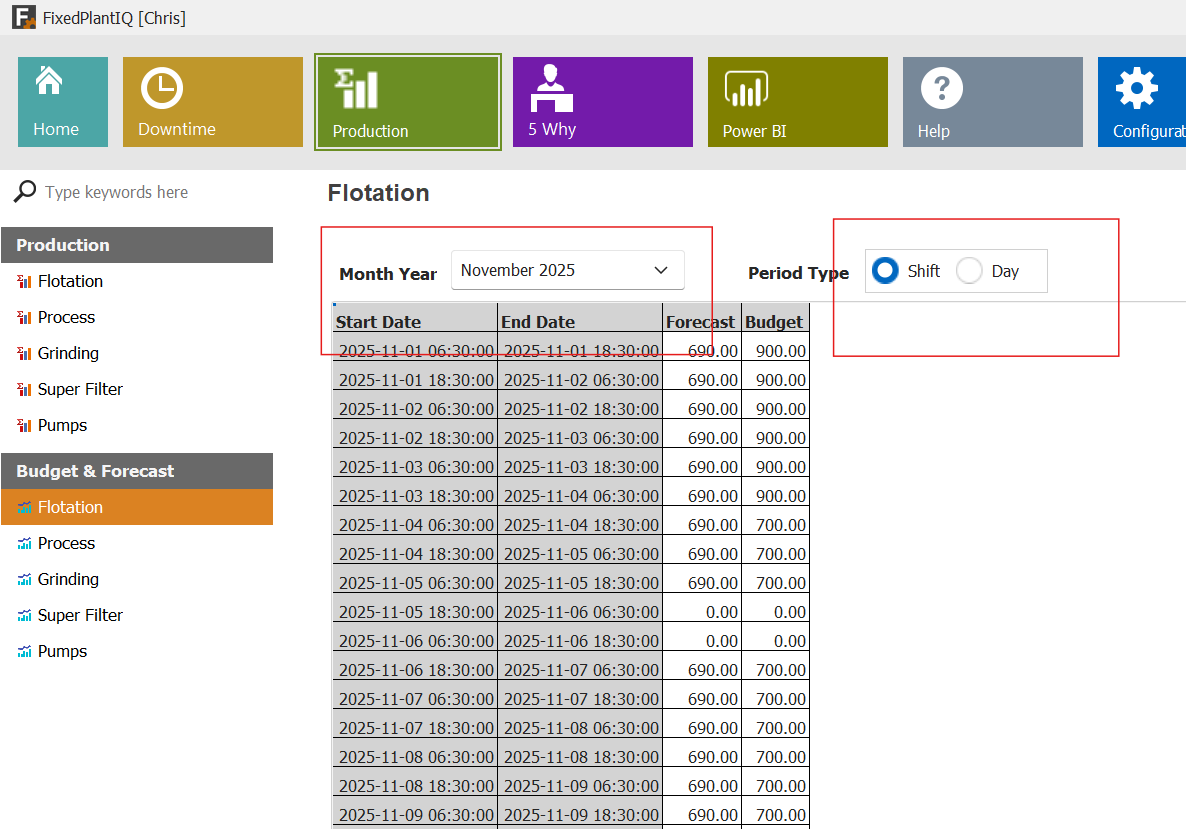Select the Production chart tile

tap(407, 102)
